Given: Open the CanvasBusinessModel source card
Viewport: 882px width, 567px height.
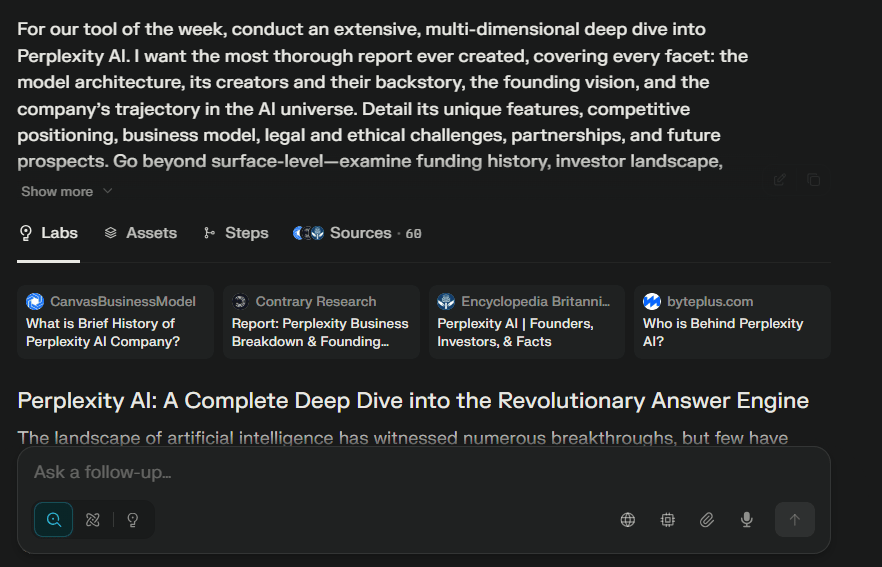Looking at the screenshot, I should click(116, 322).
